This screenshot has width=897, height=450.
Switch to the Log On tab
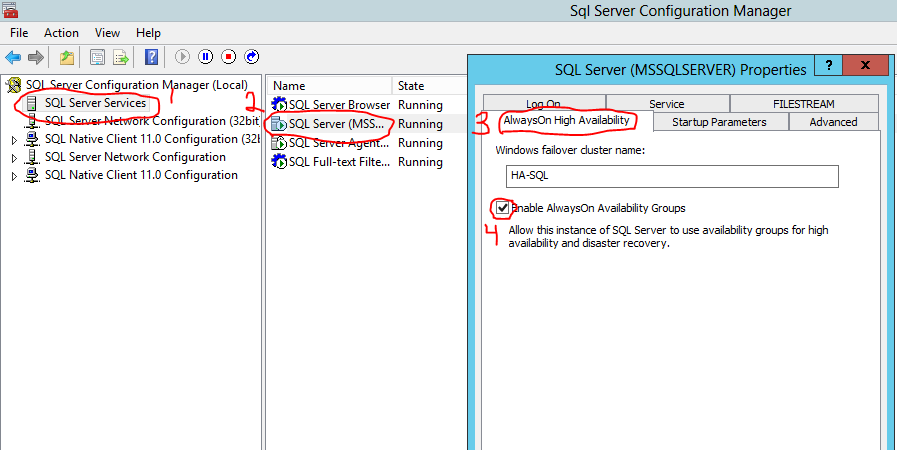pos(543,103)
